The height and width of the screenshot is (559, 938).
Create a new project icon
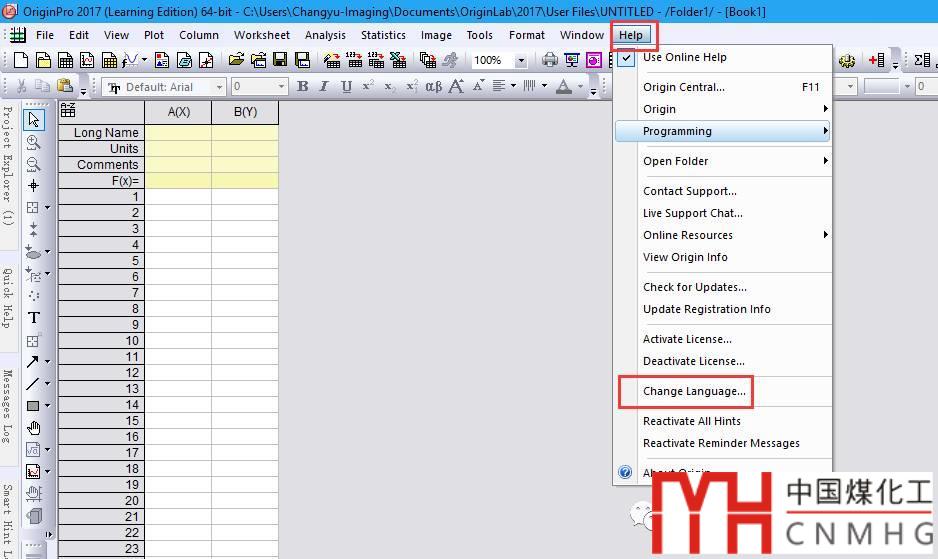[x=21, y=60]
